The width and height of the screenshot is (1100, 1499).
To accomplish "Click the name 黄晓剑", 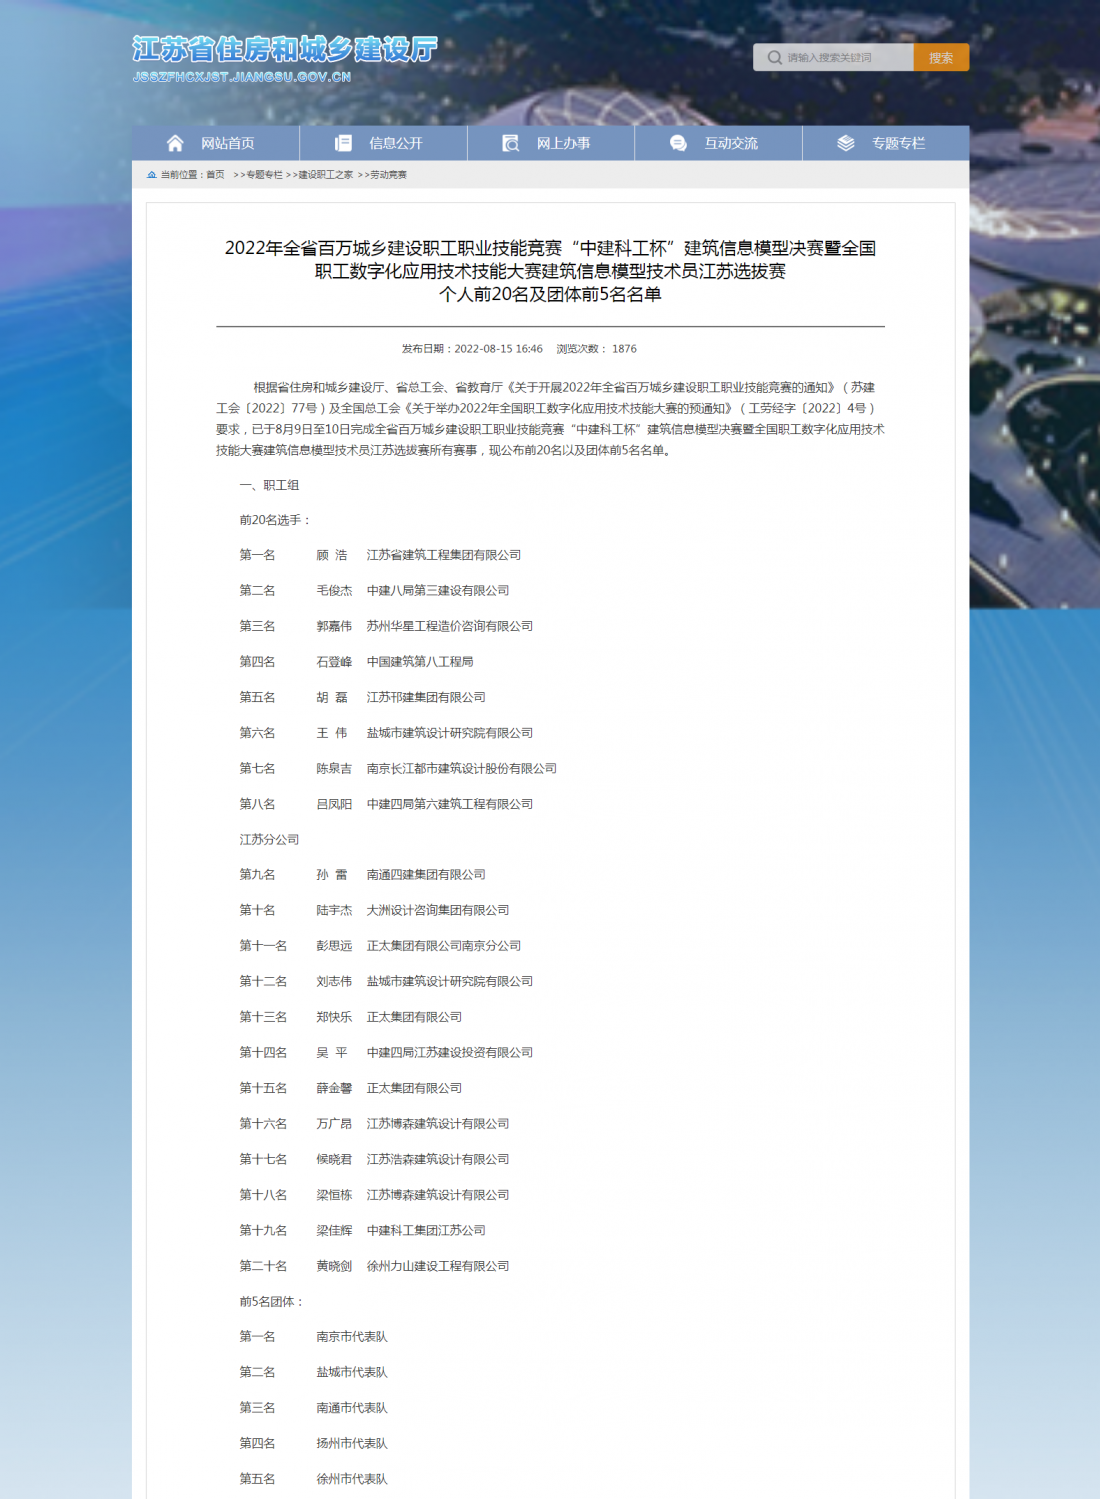I will pos(334,1266).
